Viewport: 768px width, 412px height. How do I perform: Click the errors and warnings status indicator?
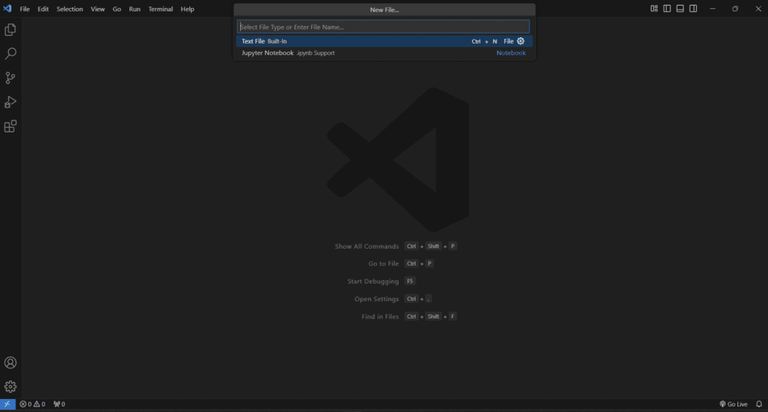32,404
